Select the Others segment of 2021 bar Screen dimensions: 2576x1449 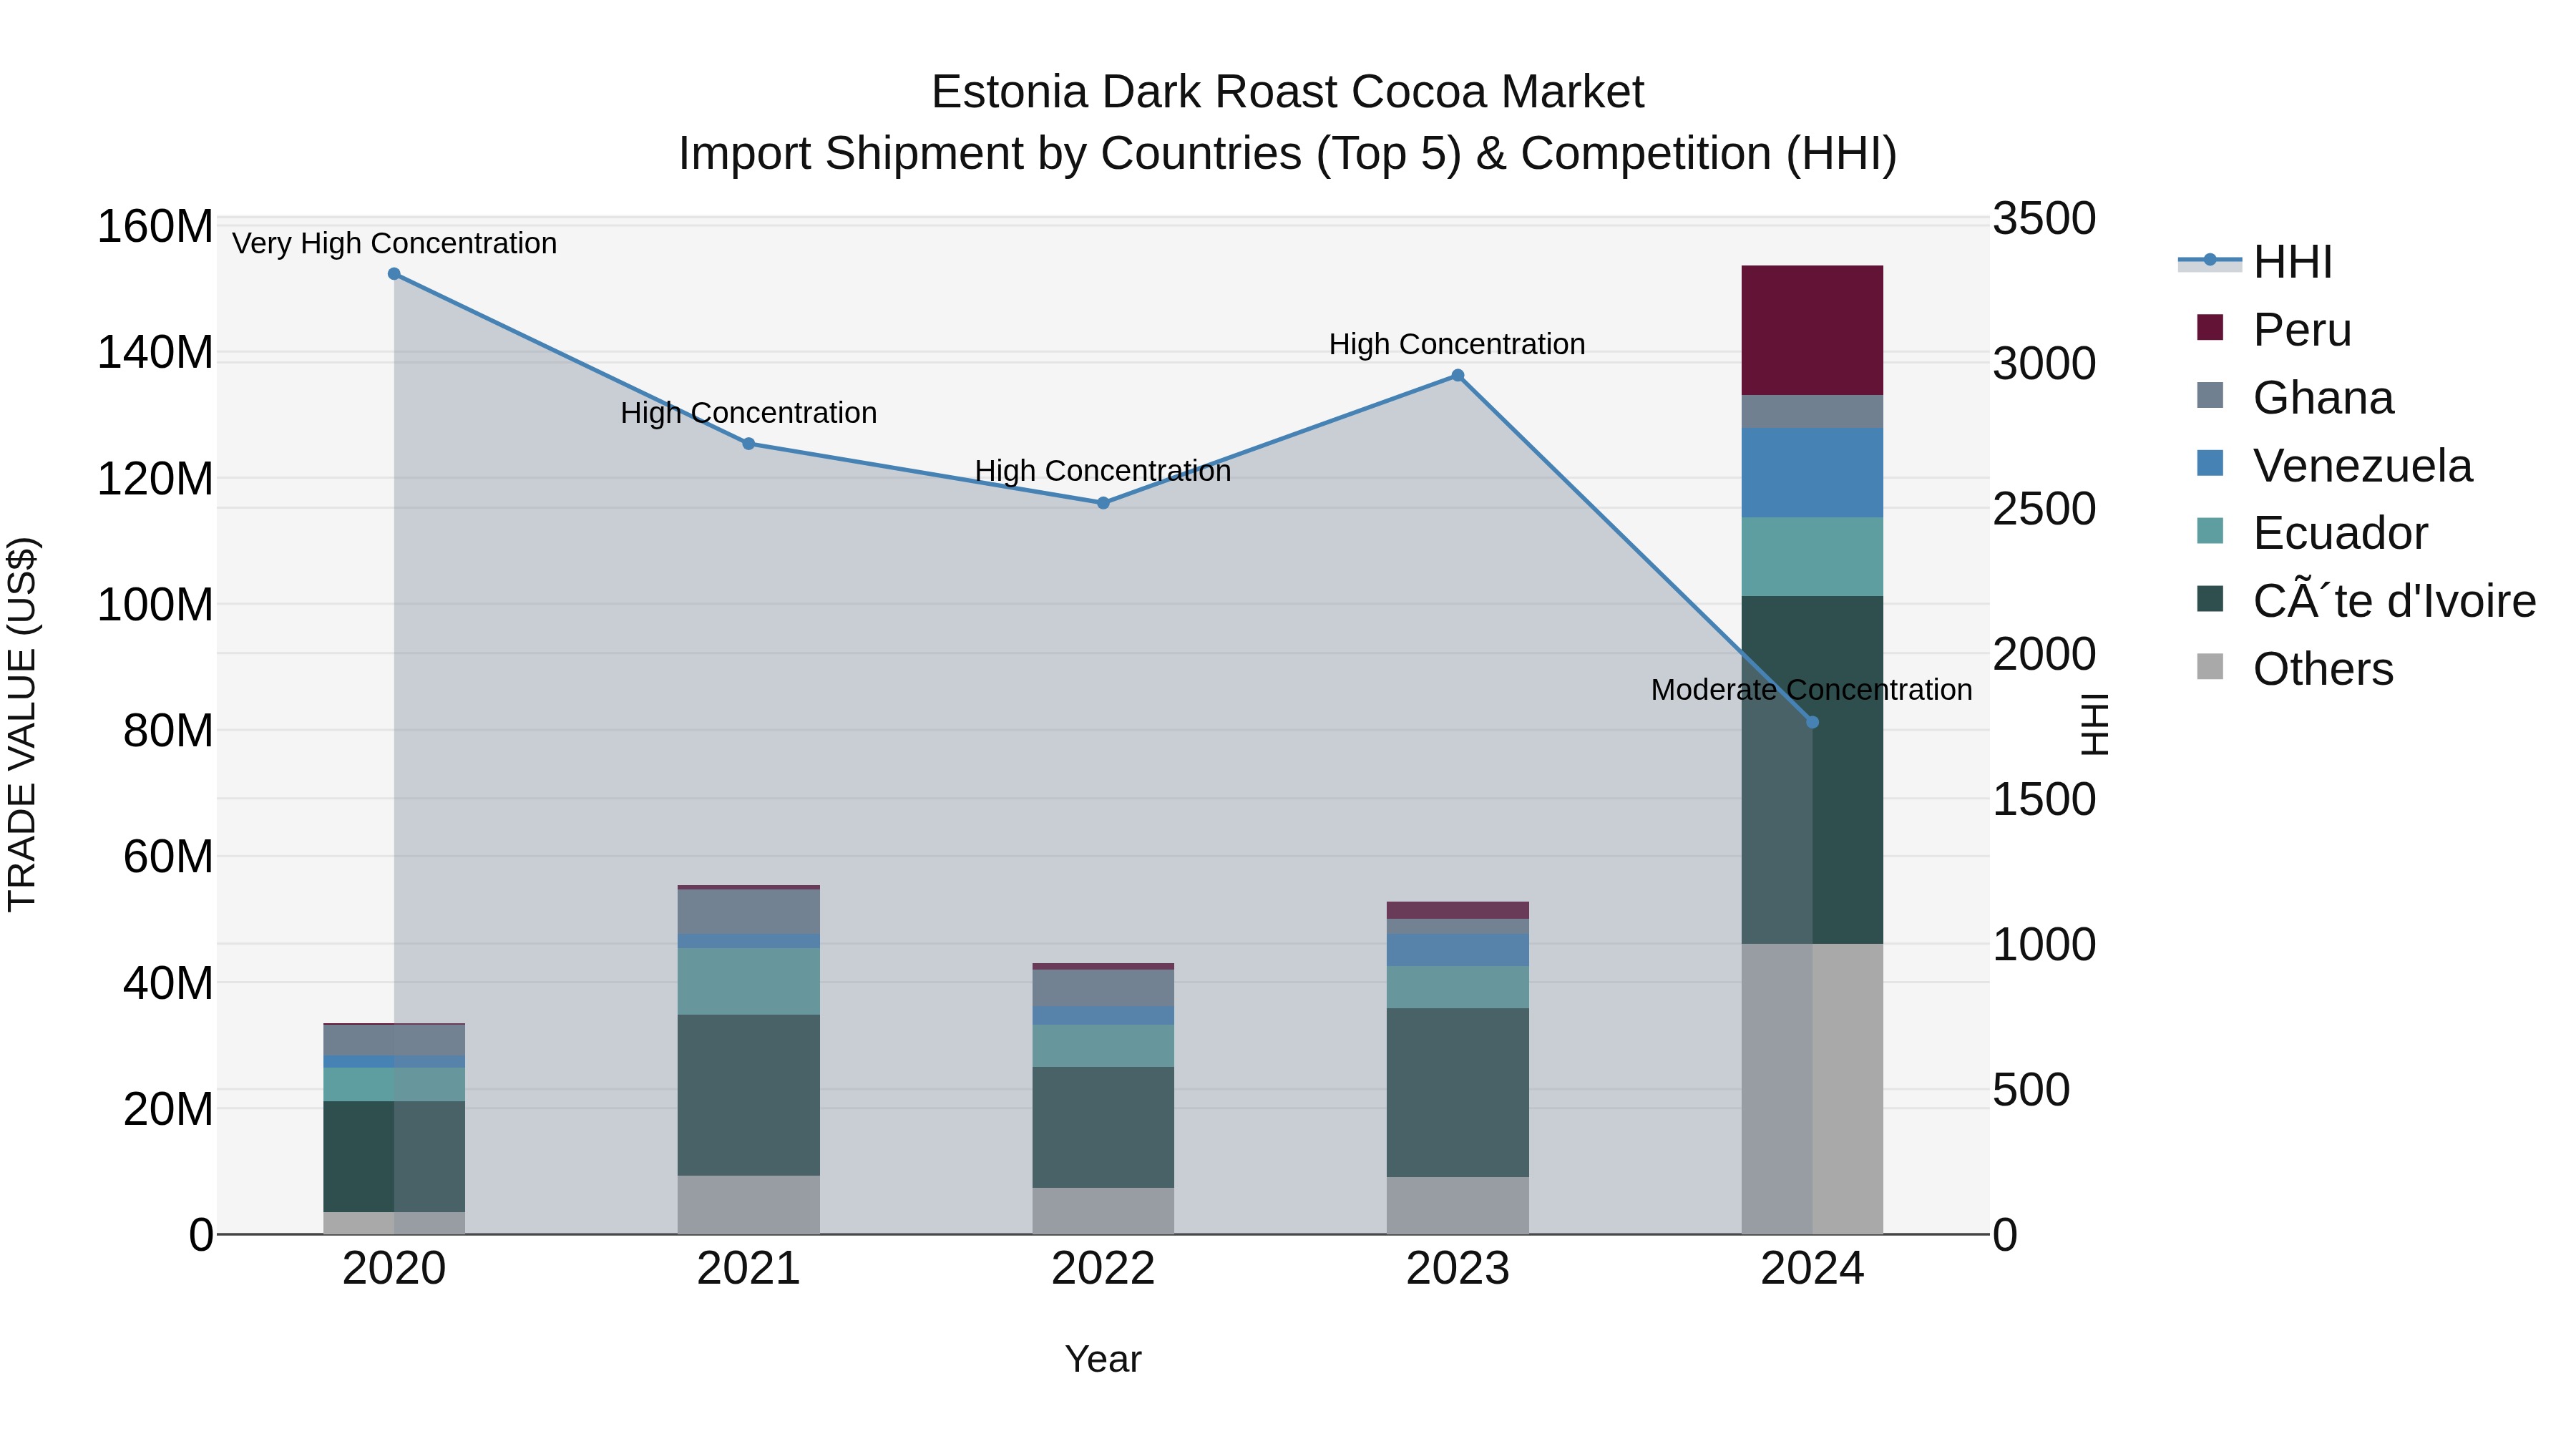pos(749,1205)
